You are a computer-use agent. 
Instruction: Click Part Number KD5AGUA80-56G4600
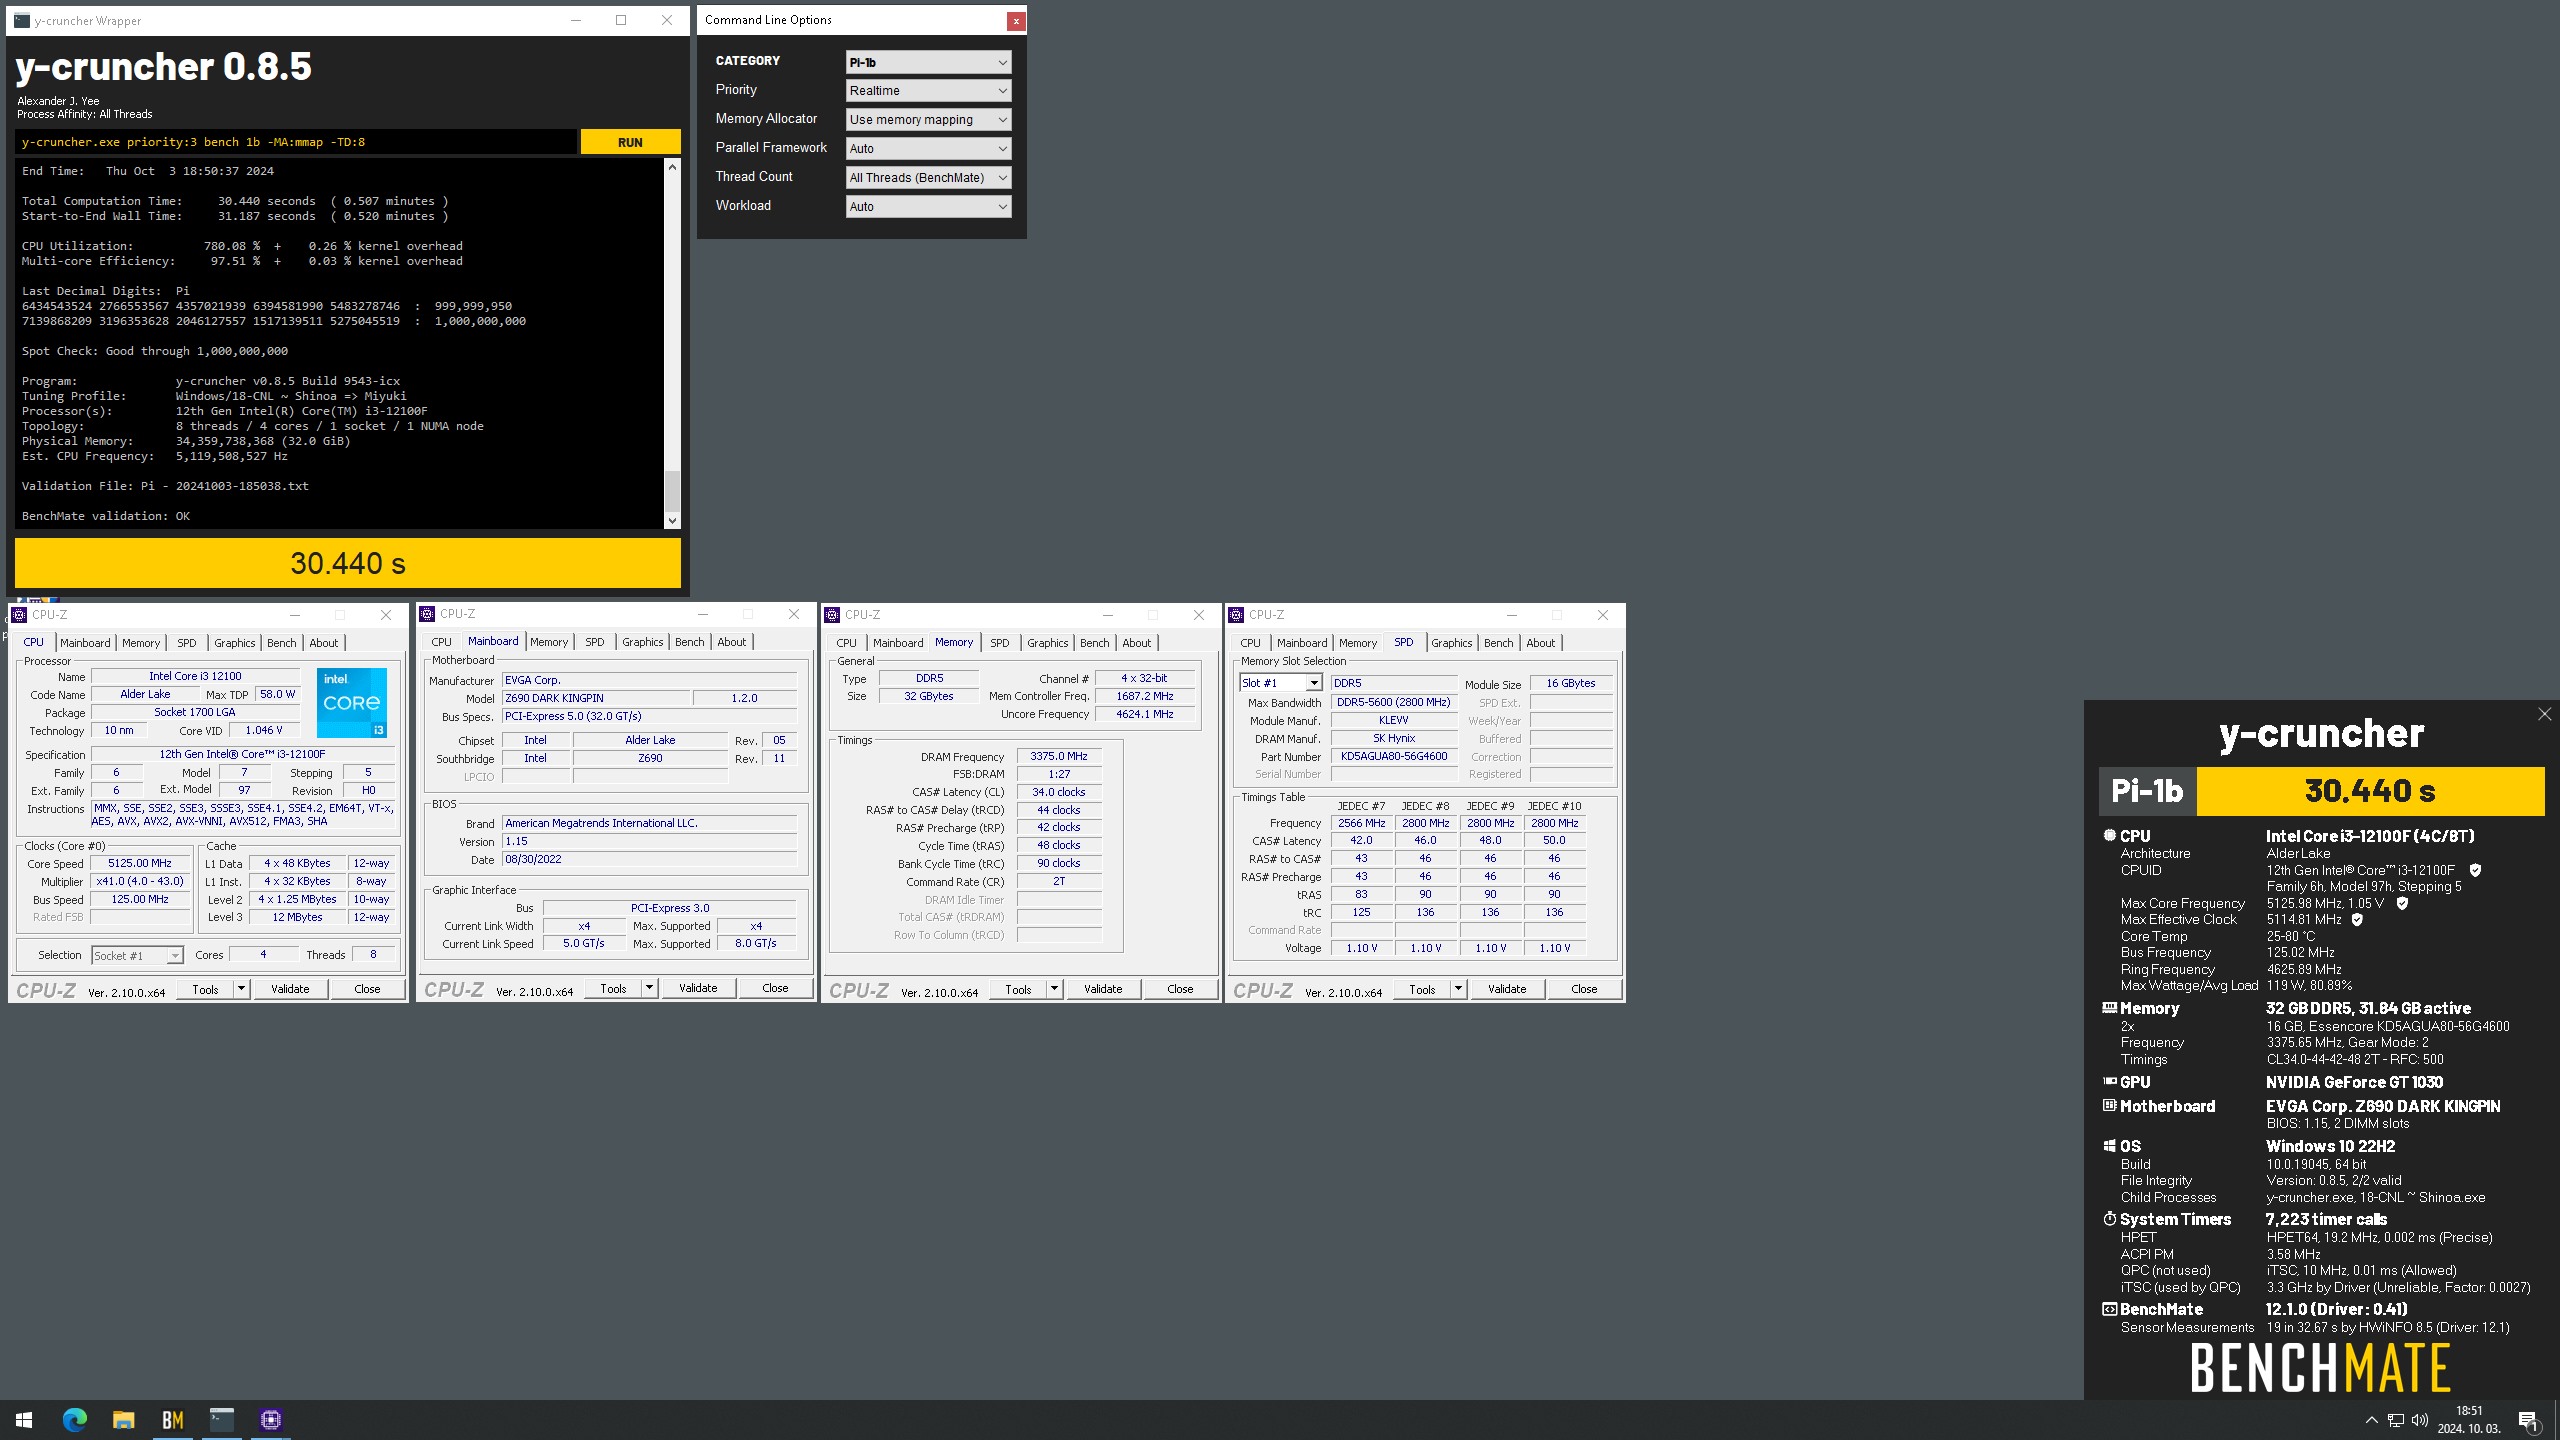(x=1394, y=756)
